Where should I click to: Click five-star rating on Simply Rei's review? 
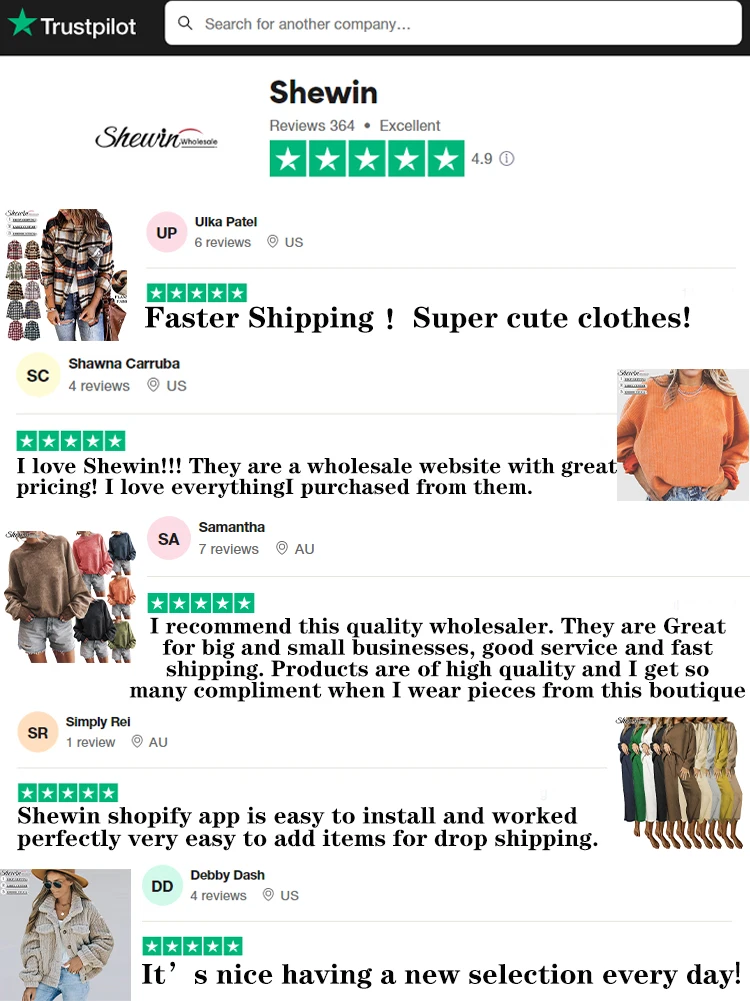[x=68, y=792]
